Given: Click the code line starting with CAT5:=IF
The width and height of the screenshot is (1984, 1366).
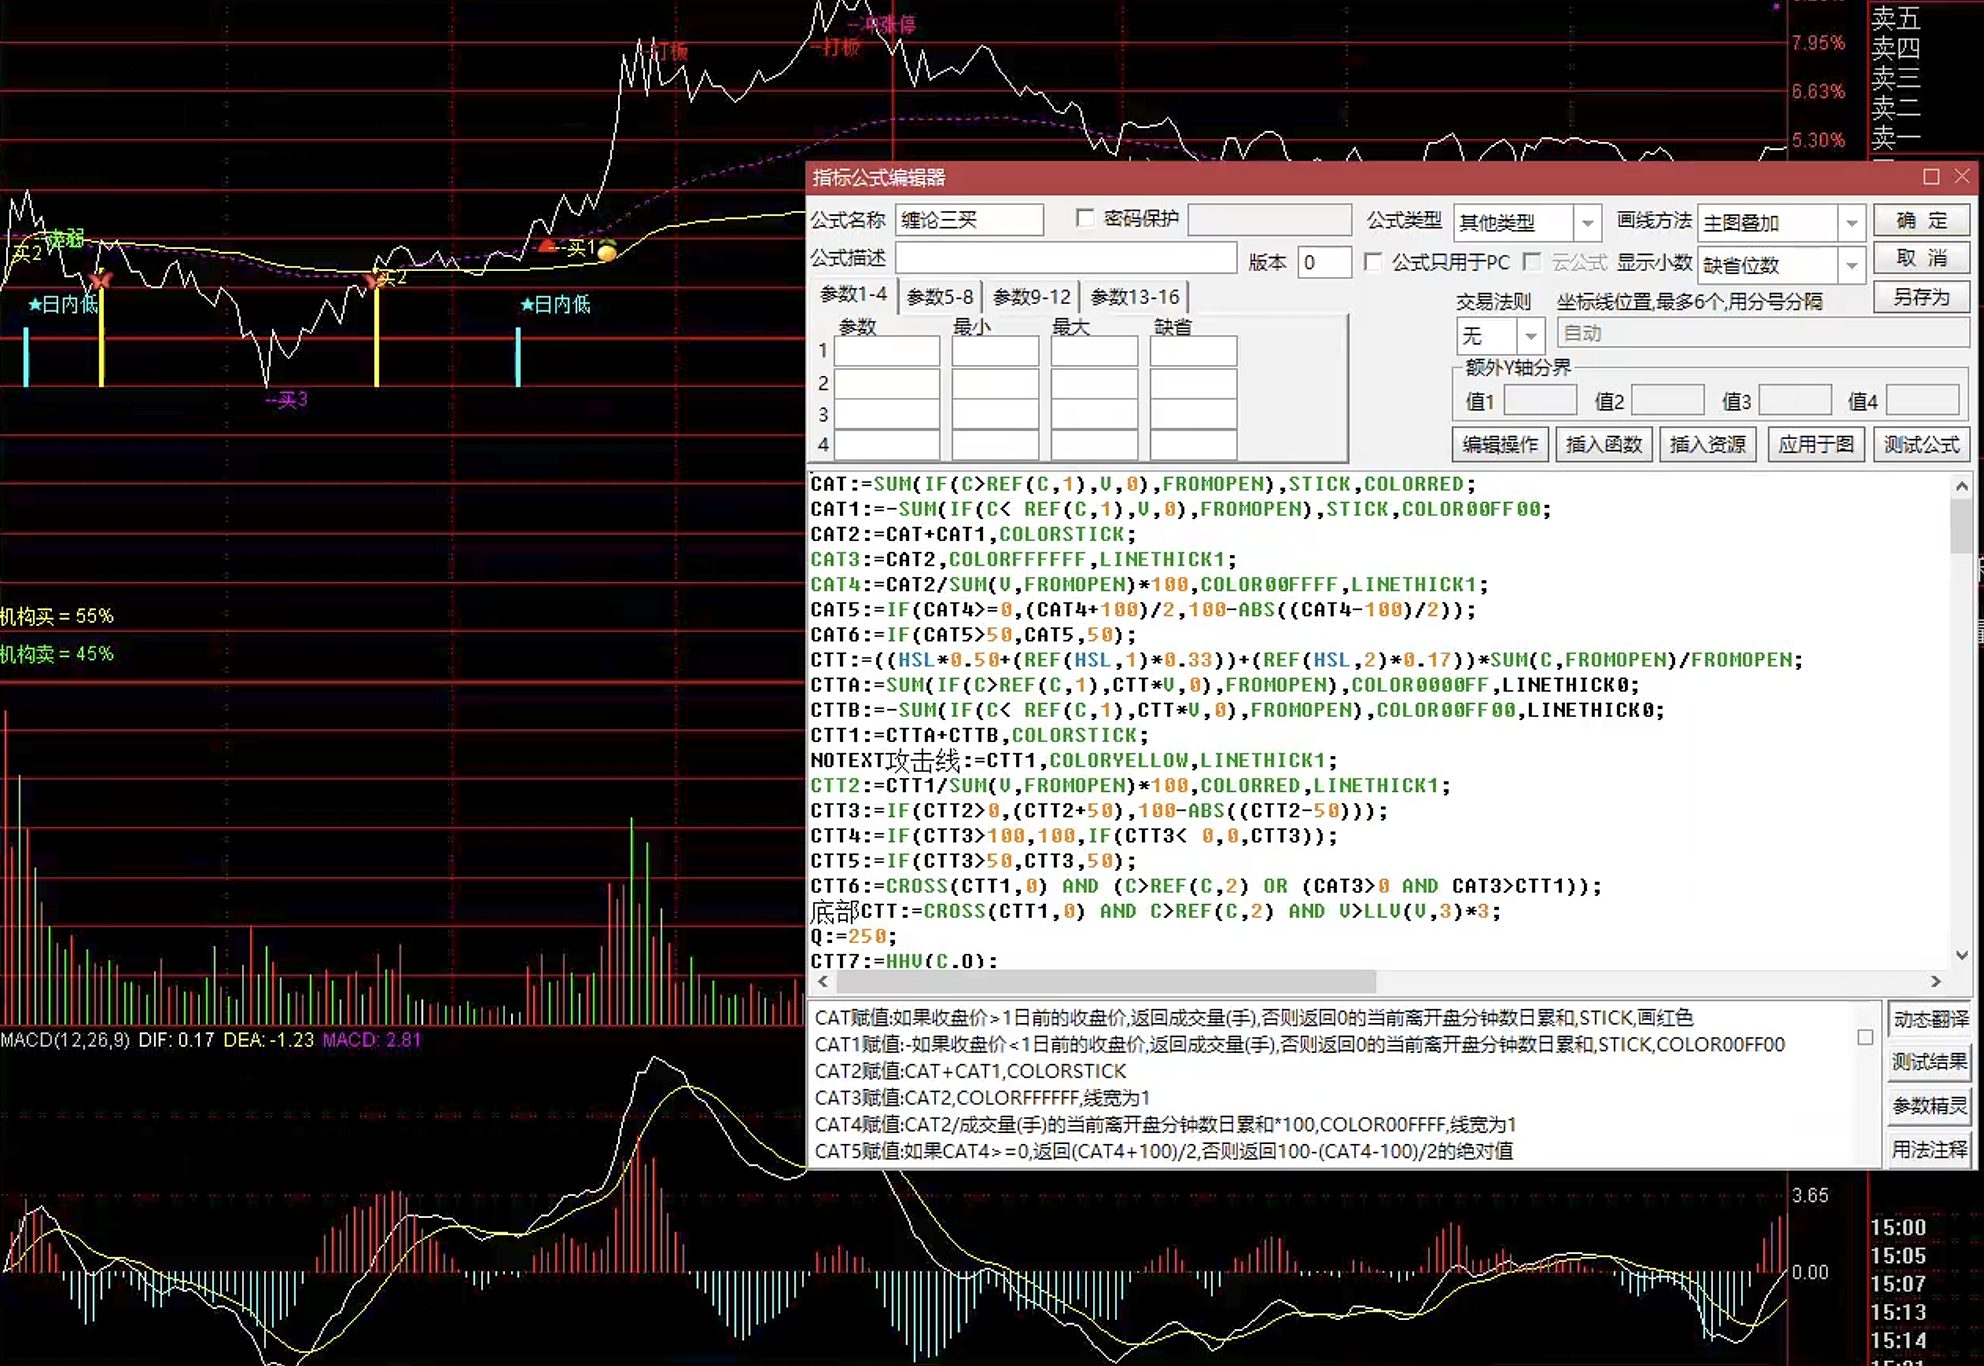Looking at the screenshot, I should point(1143,609).
